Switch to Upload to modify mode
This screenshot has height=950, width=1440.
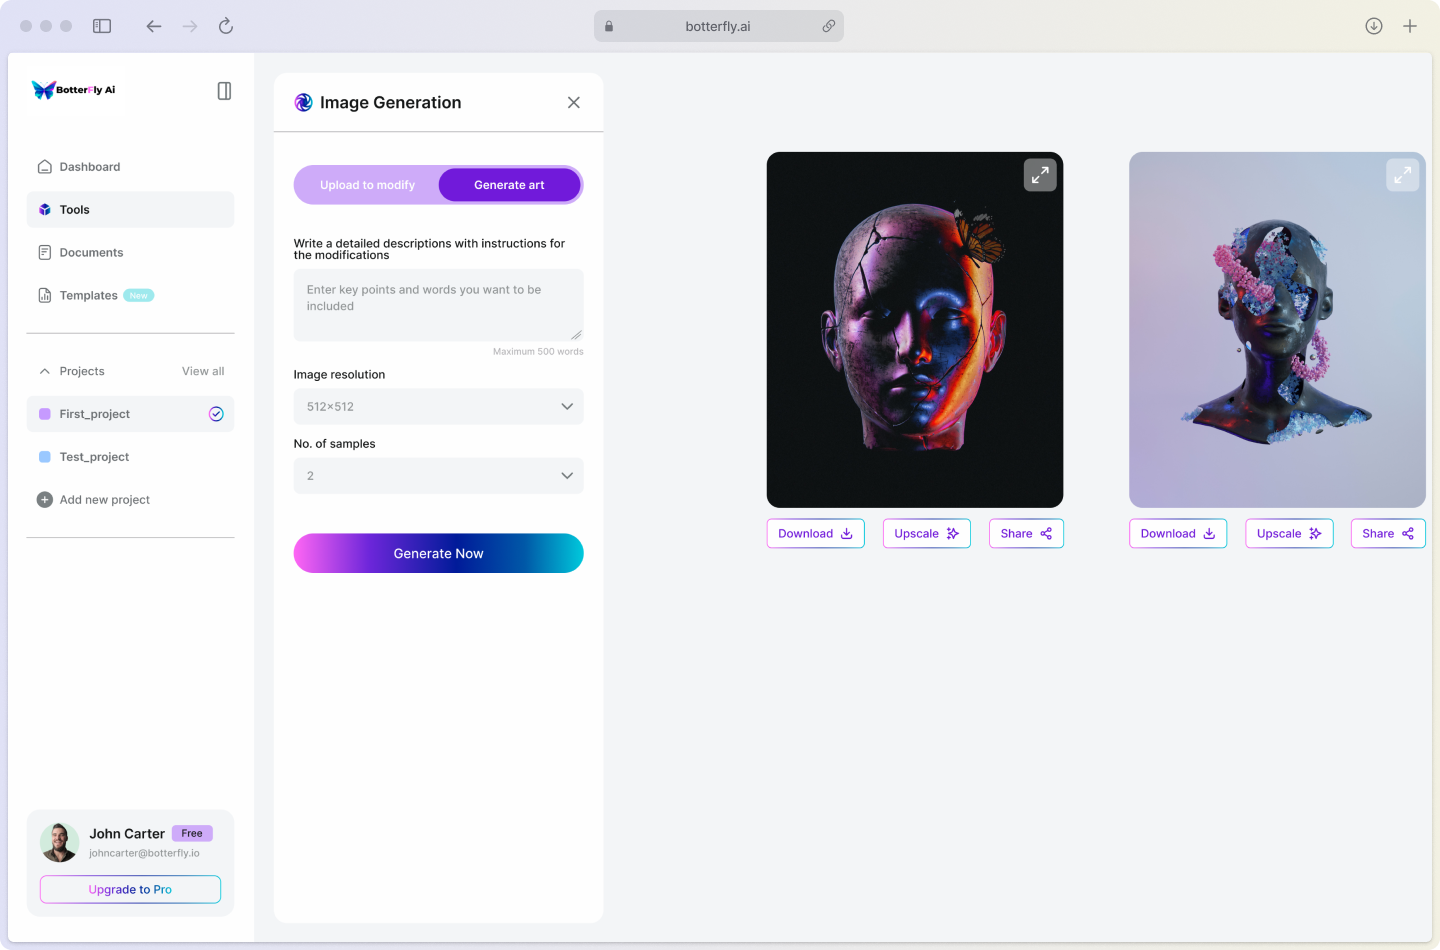(367, 185)
